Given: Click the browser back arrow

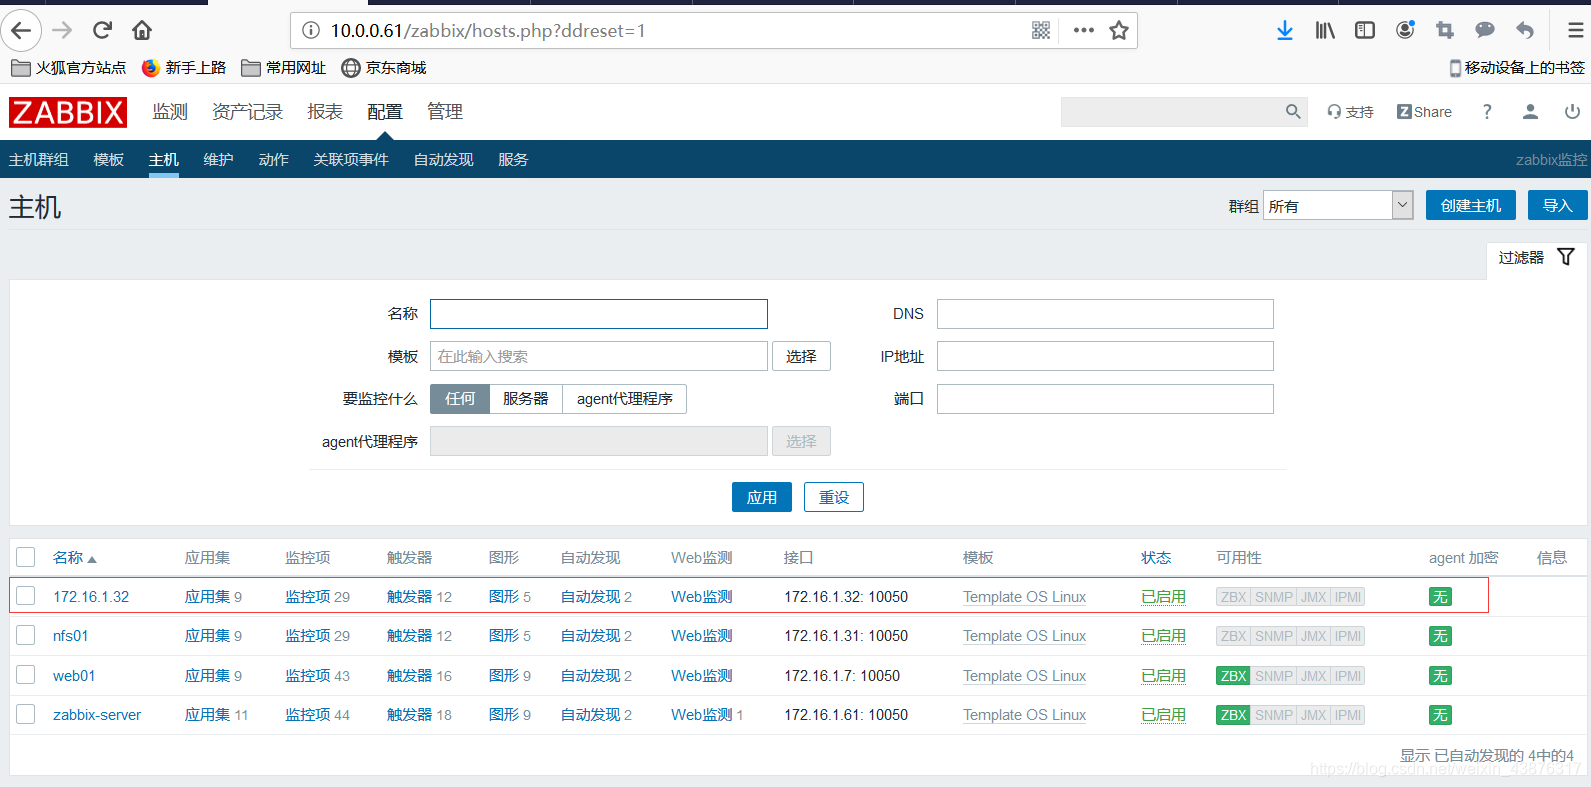Looking at the screenshot, I should 21,30.
